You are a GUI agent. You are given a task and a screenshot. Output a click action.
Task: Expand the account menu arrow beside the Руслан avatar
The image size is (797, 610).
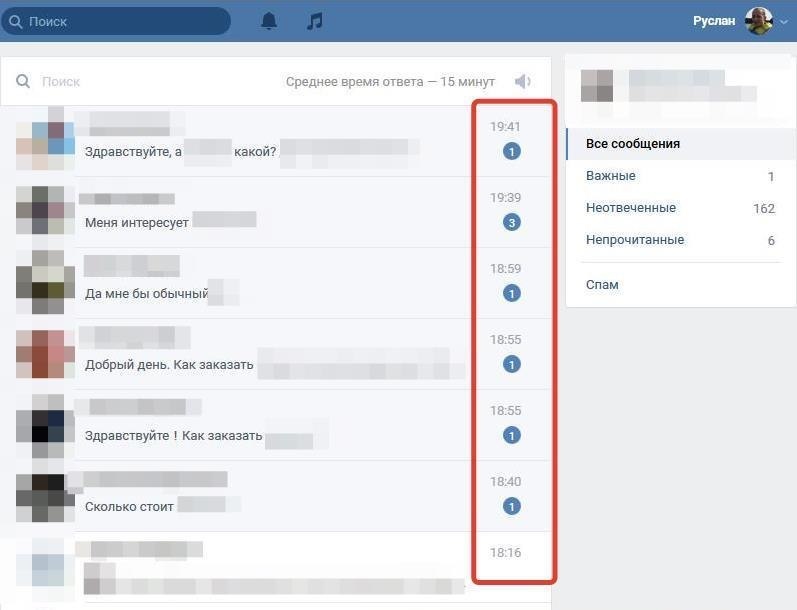click(x=784, y=22)
